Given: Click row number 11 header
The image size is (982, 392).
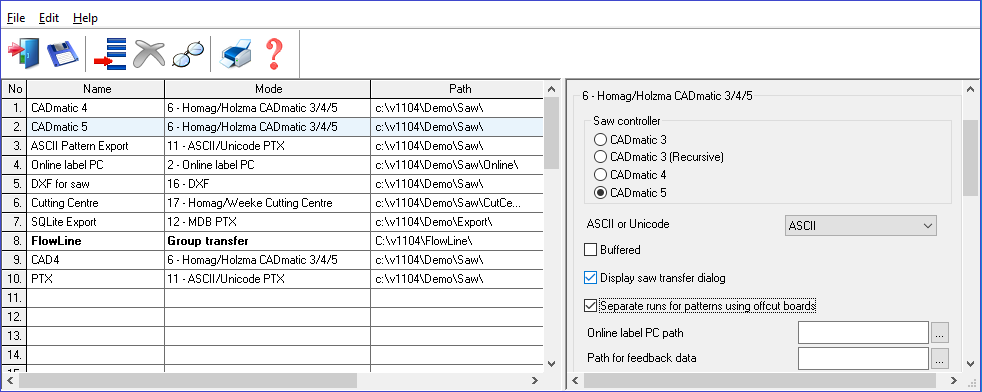Looking at the screenshot, I should pos(14,297).
